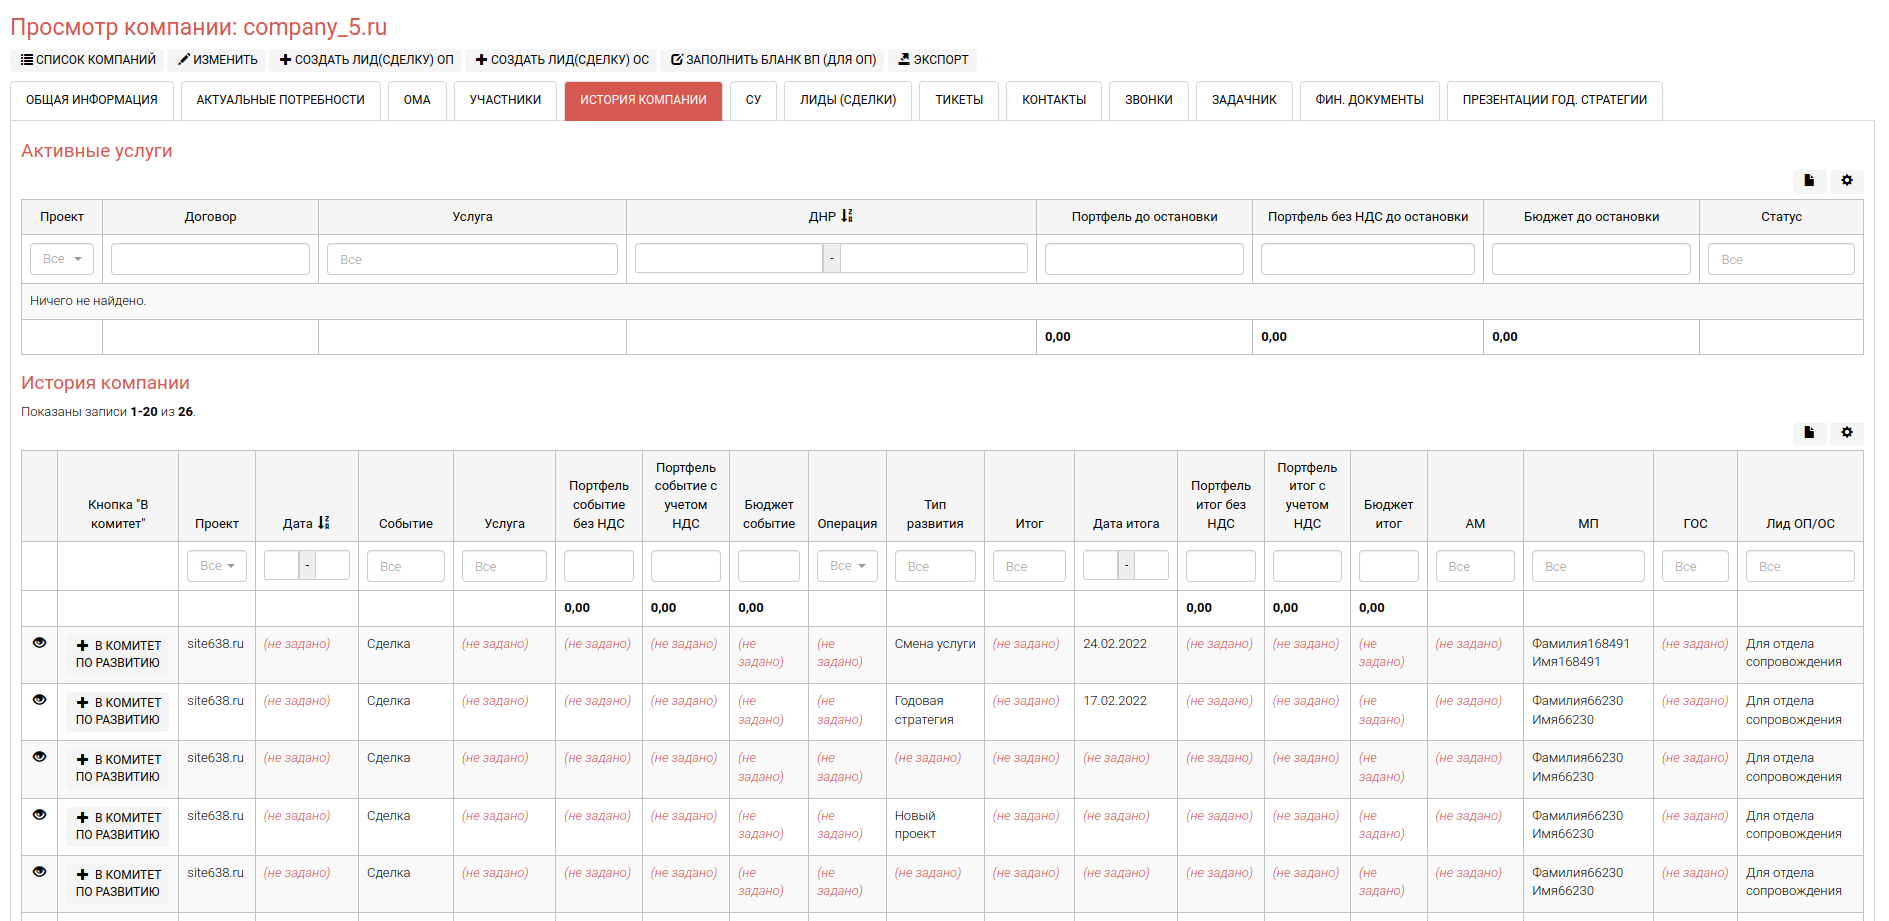Click export file icon above company history table
This screenshot has height=921, width=1889.
[x=1808, y=433]
